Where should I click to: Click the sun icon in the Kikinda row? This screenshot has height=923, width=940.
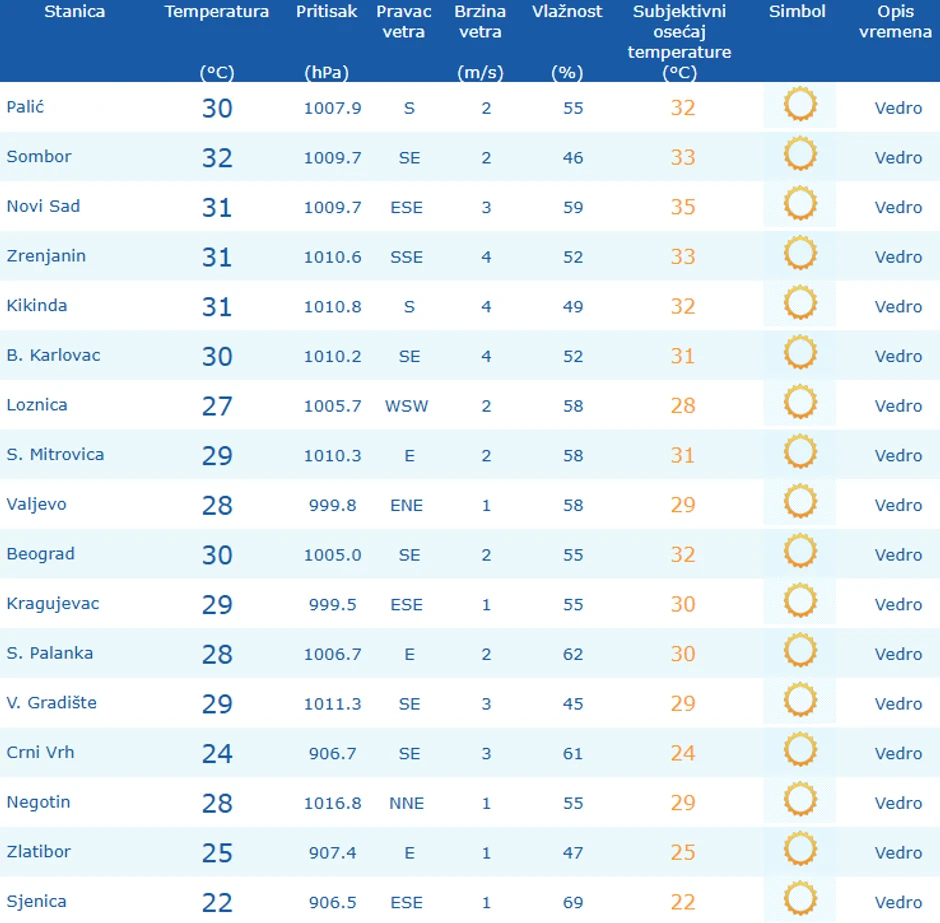(x=800, y=303)
